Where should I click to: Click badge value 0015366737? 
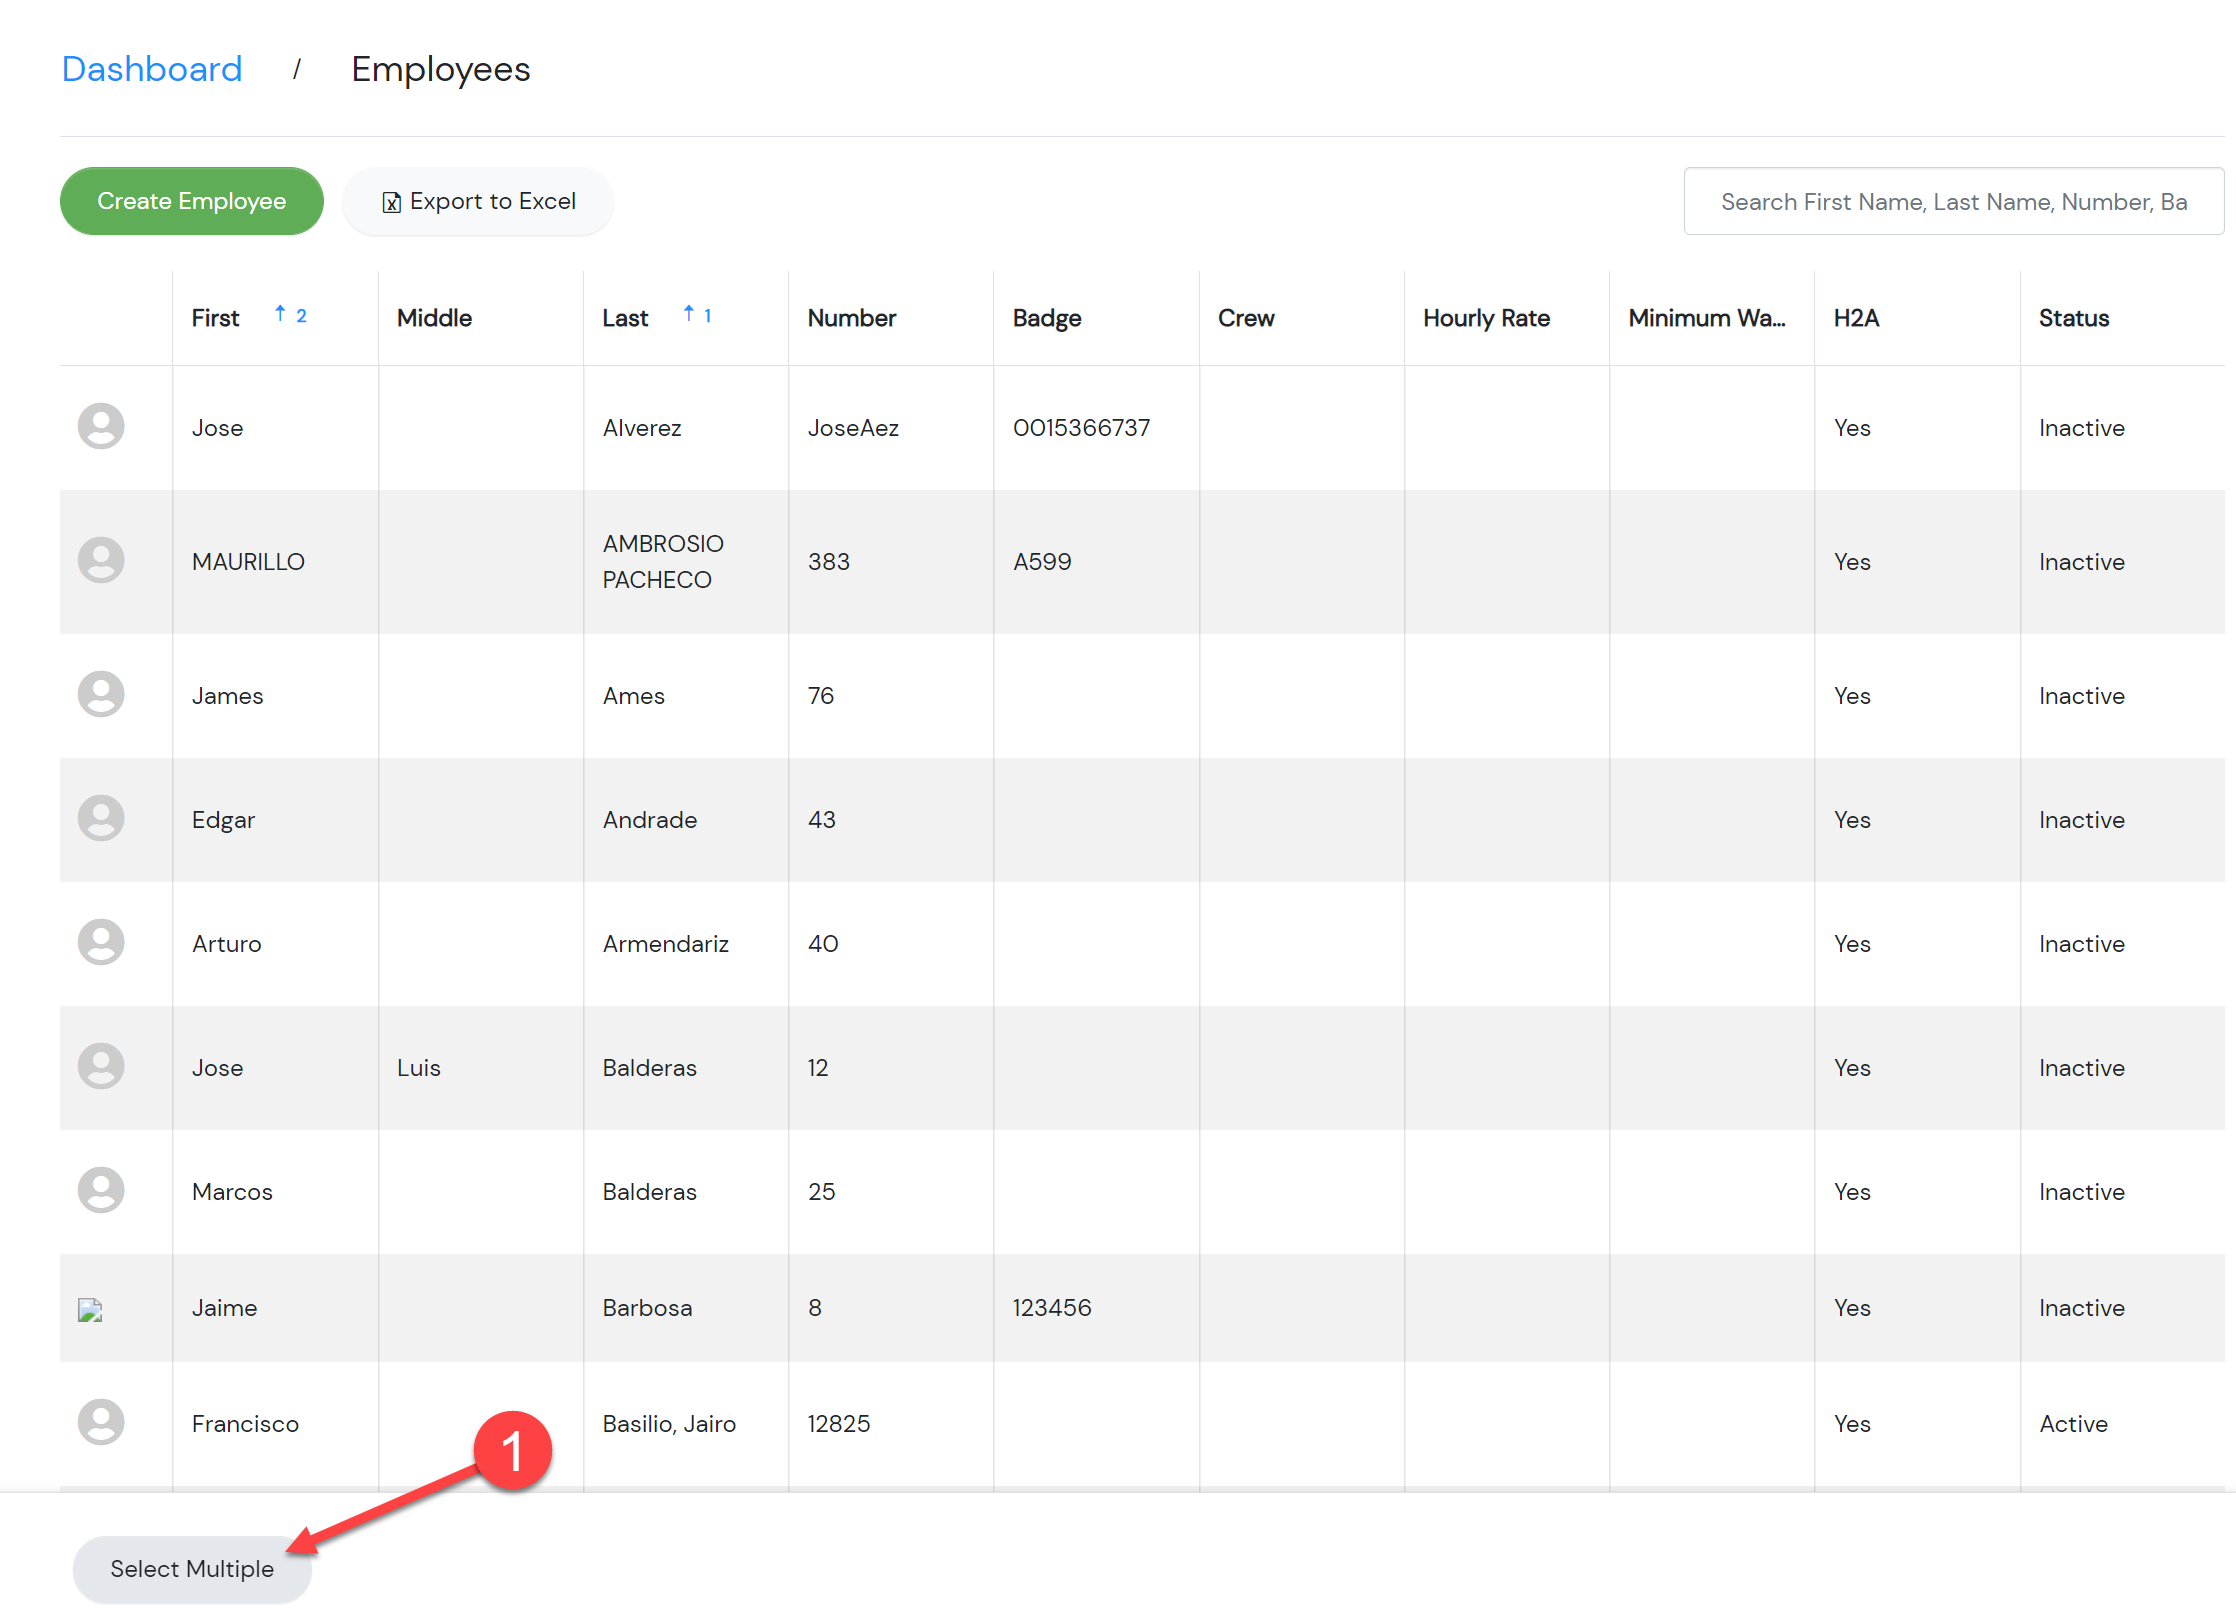point(1081,428)
